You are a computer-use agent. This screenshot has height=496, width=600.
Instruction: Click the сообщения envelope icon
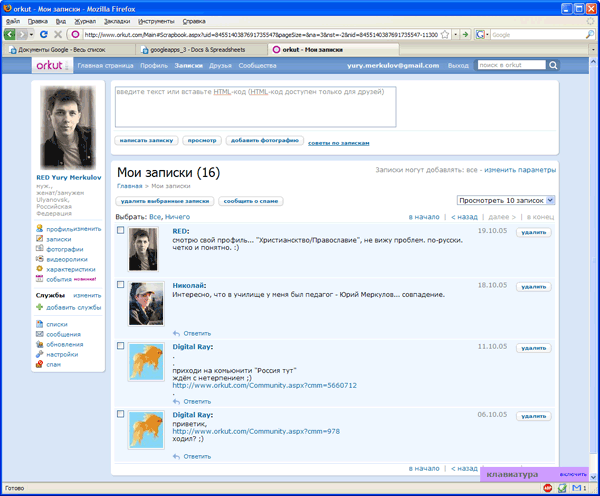(39, 334)
